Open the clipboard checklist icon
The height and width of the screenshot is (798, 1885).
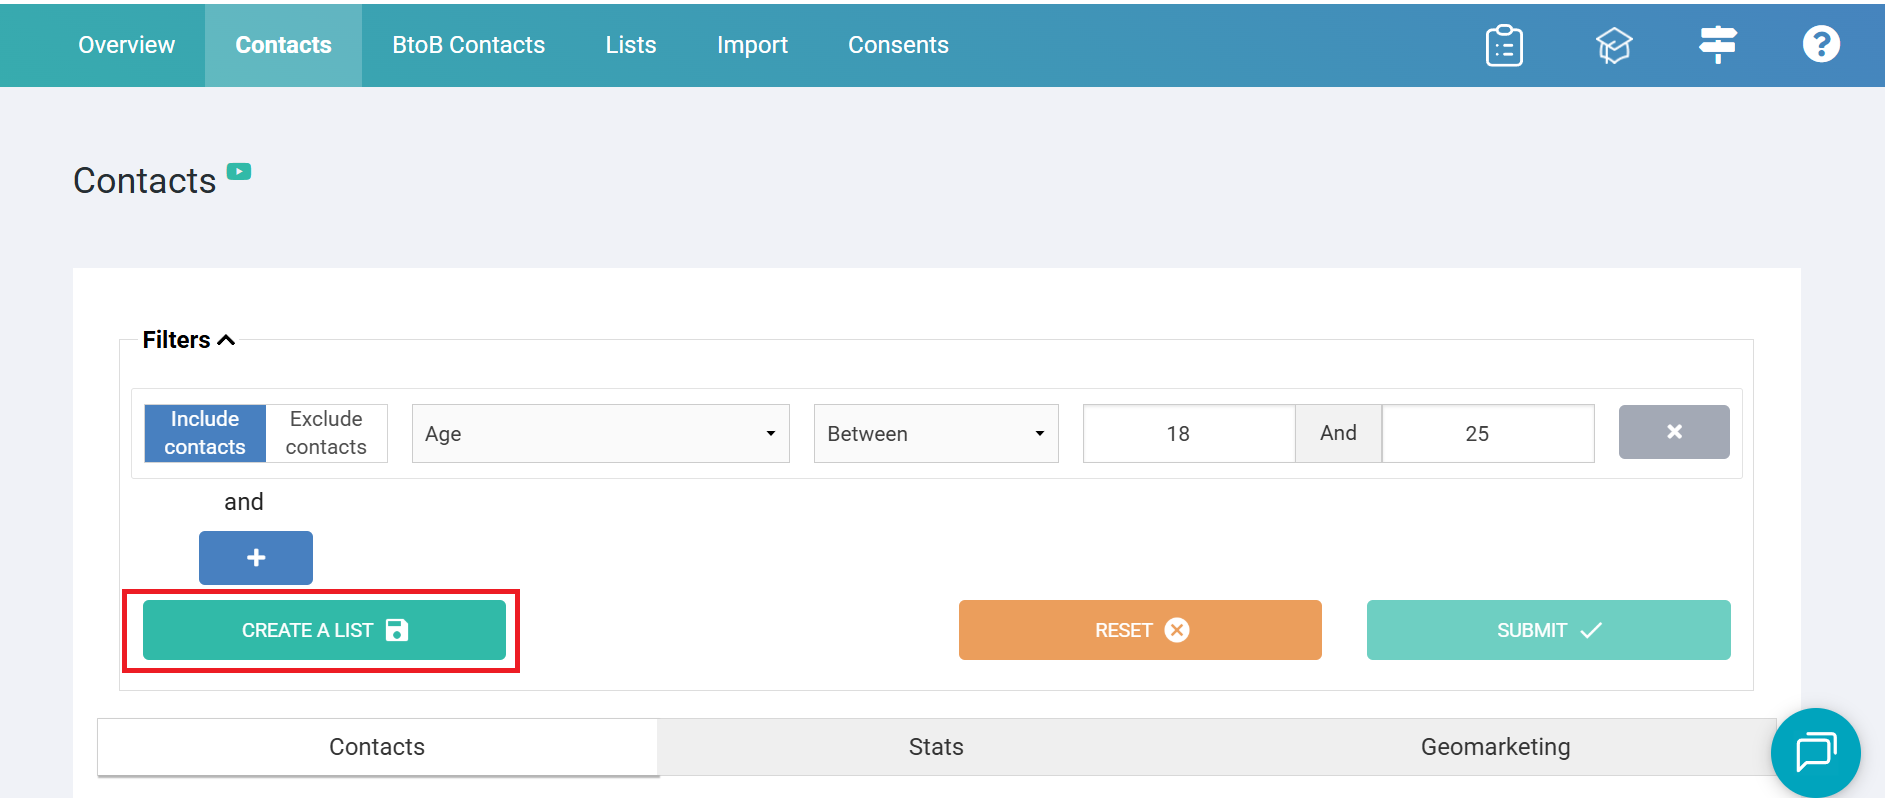[x=1504, y=45]
